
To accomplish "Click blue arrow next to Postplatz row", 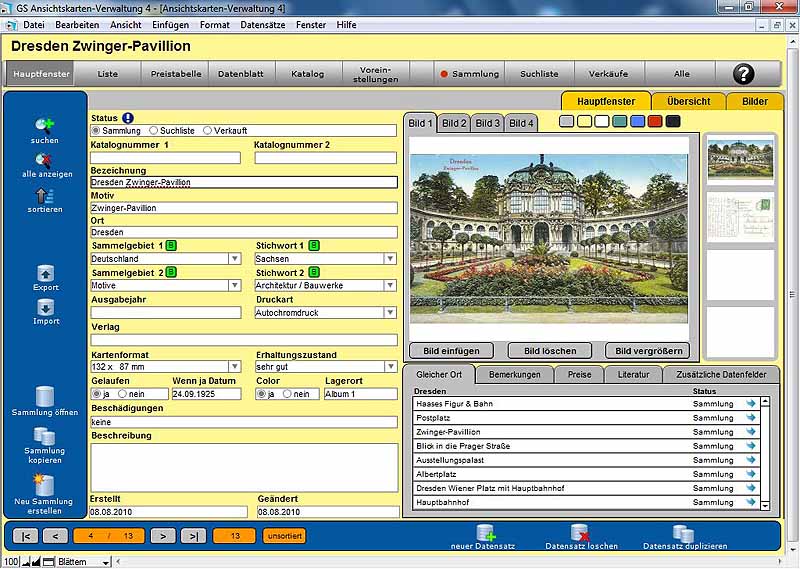I will 751,417.
